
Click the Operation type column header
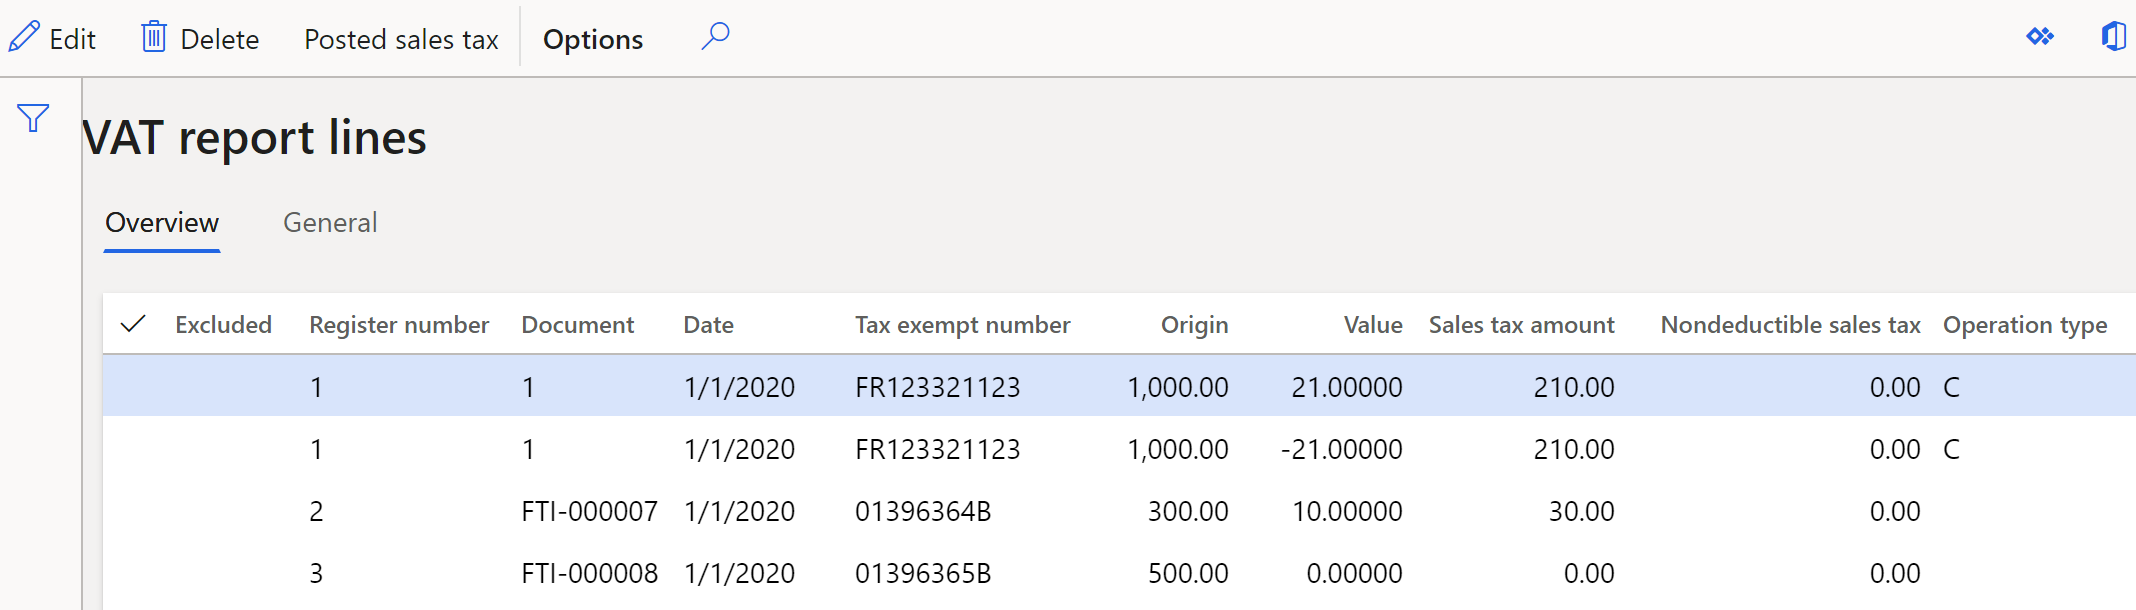click(x=2025, y=324)
